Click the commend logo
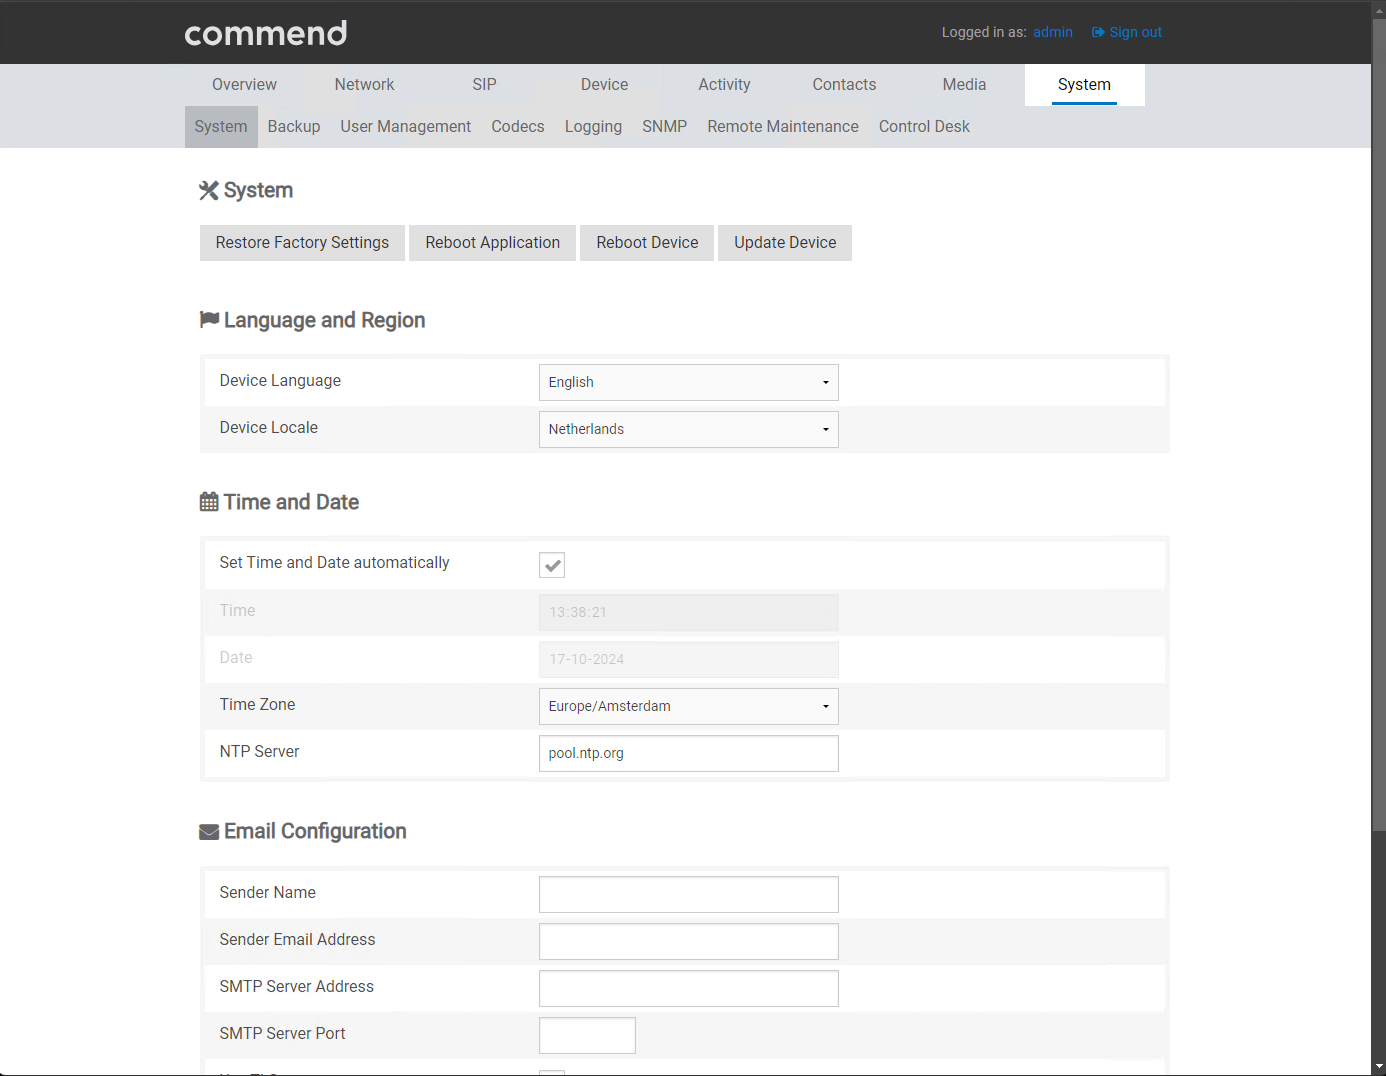The height and width of the screenshot is (1076, 1386). tap(265, 33)
